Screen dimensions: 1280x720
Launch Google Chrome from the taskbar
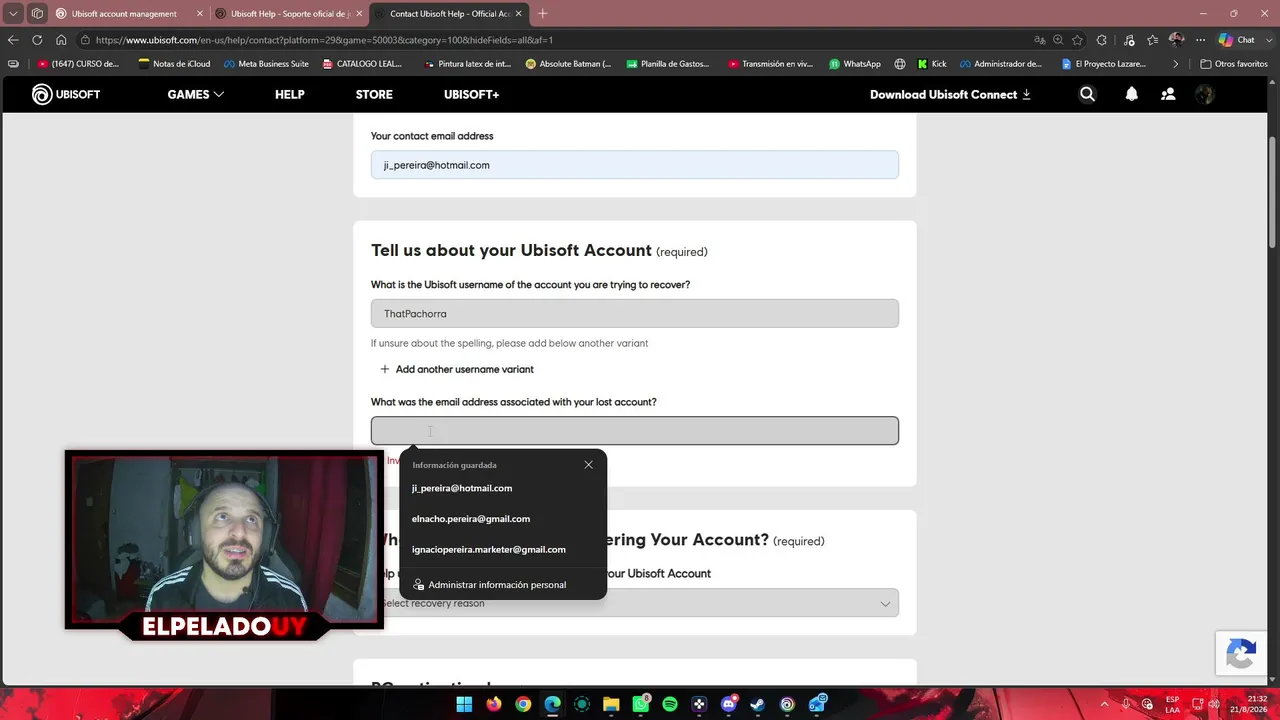point(523,704)
